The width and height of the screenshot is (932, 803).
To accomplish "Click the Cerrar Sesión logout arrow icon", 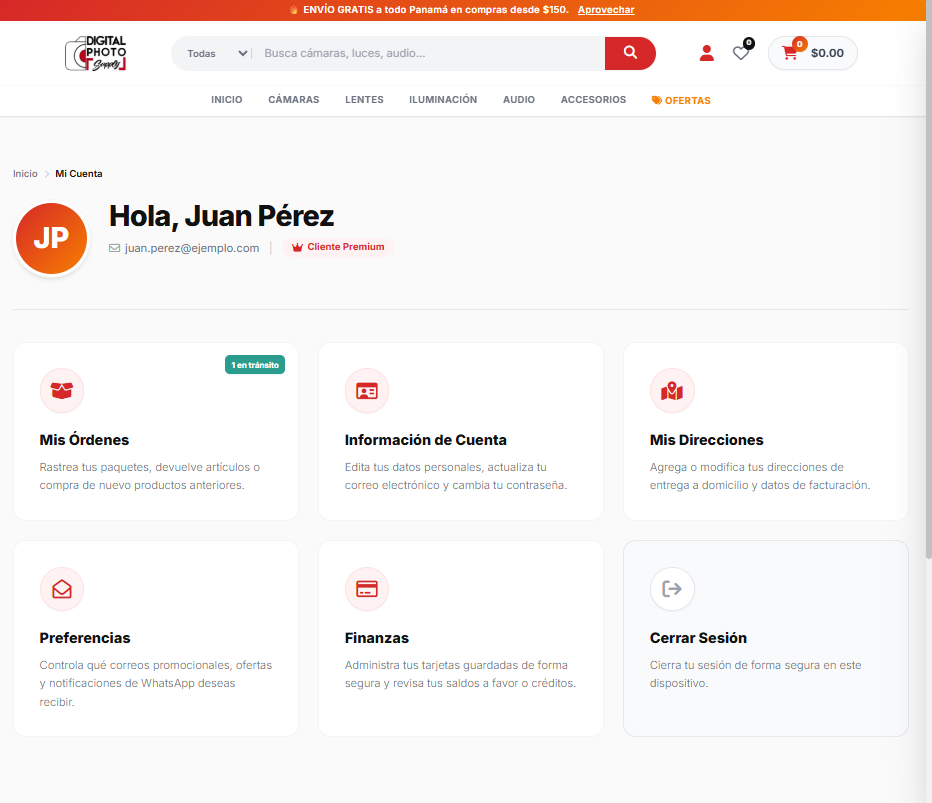I will coord(672,589).
